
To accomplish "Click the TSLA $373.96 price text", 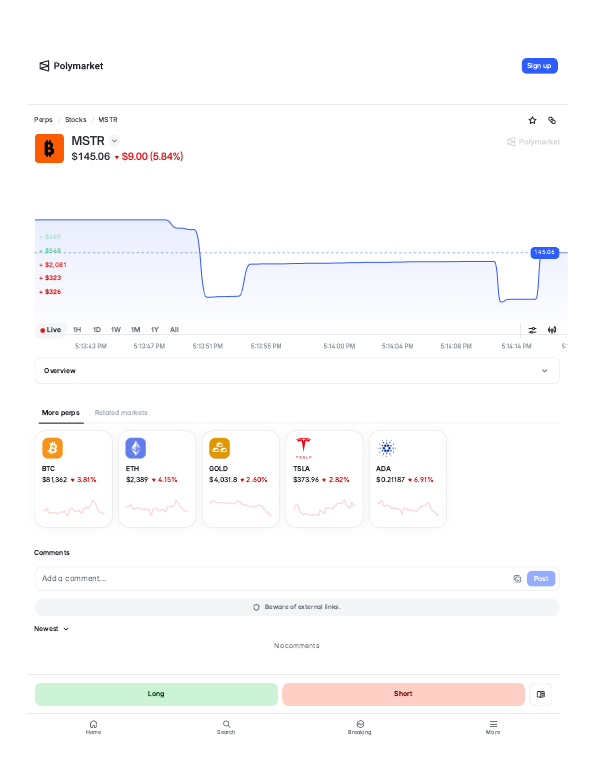I will pyautogui.click(x=306, y=480).
